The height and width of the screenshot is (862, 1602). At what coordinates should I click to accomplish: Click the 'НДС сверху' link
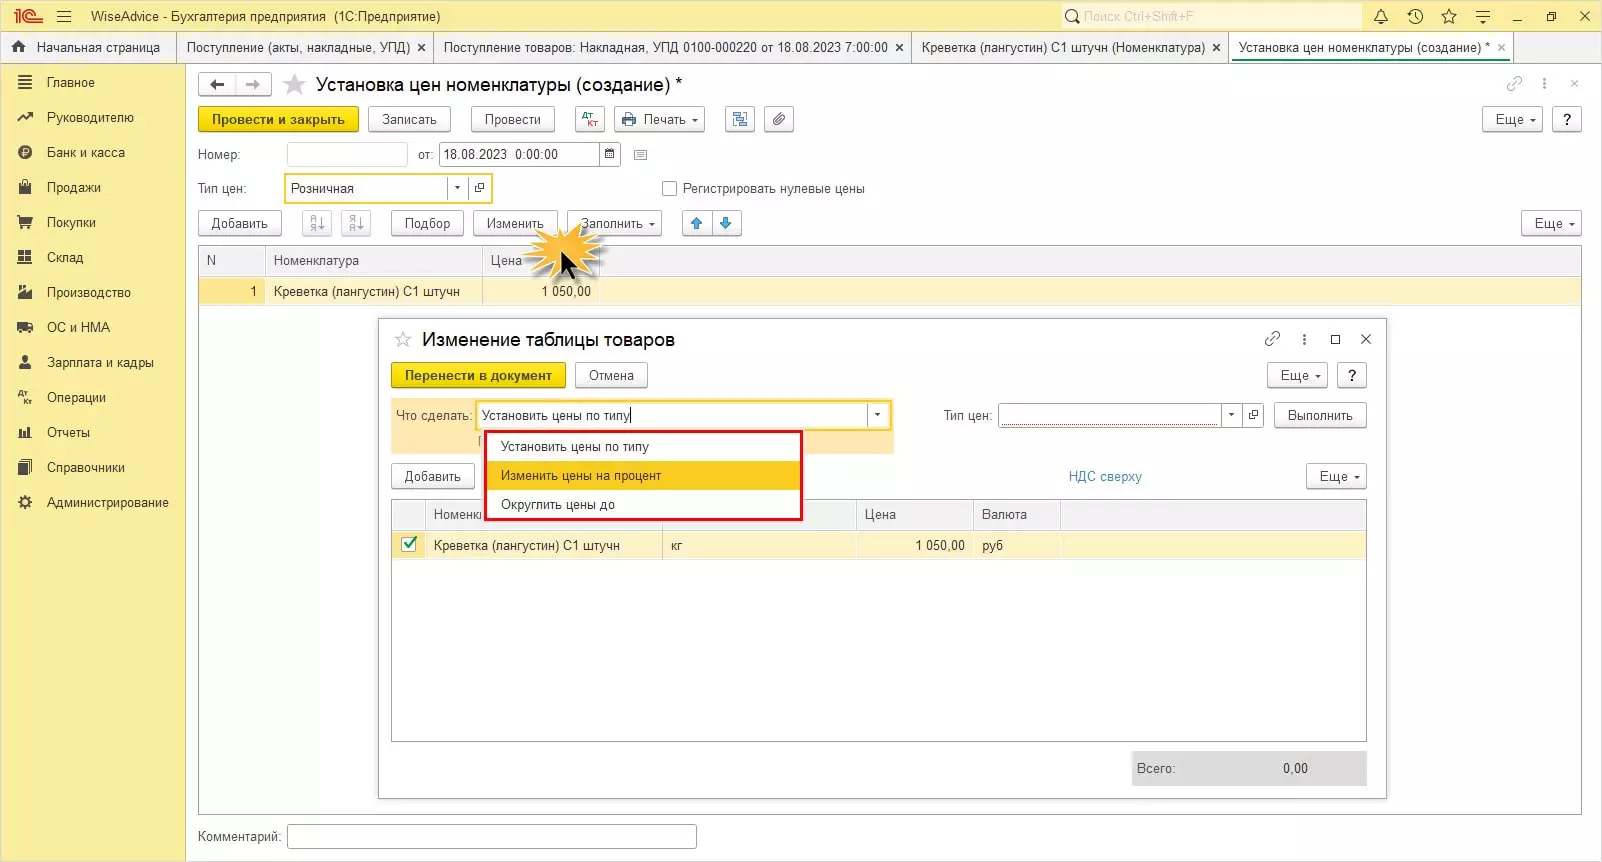1105,476
